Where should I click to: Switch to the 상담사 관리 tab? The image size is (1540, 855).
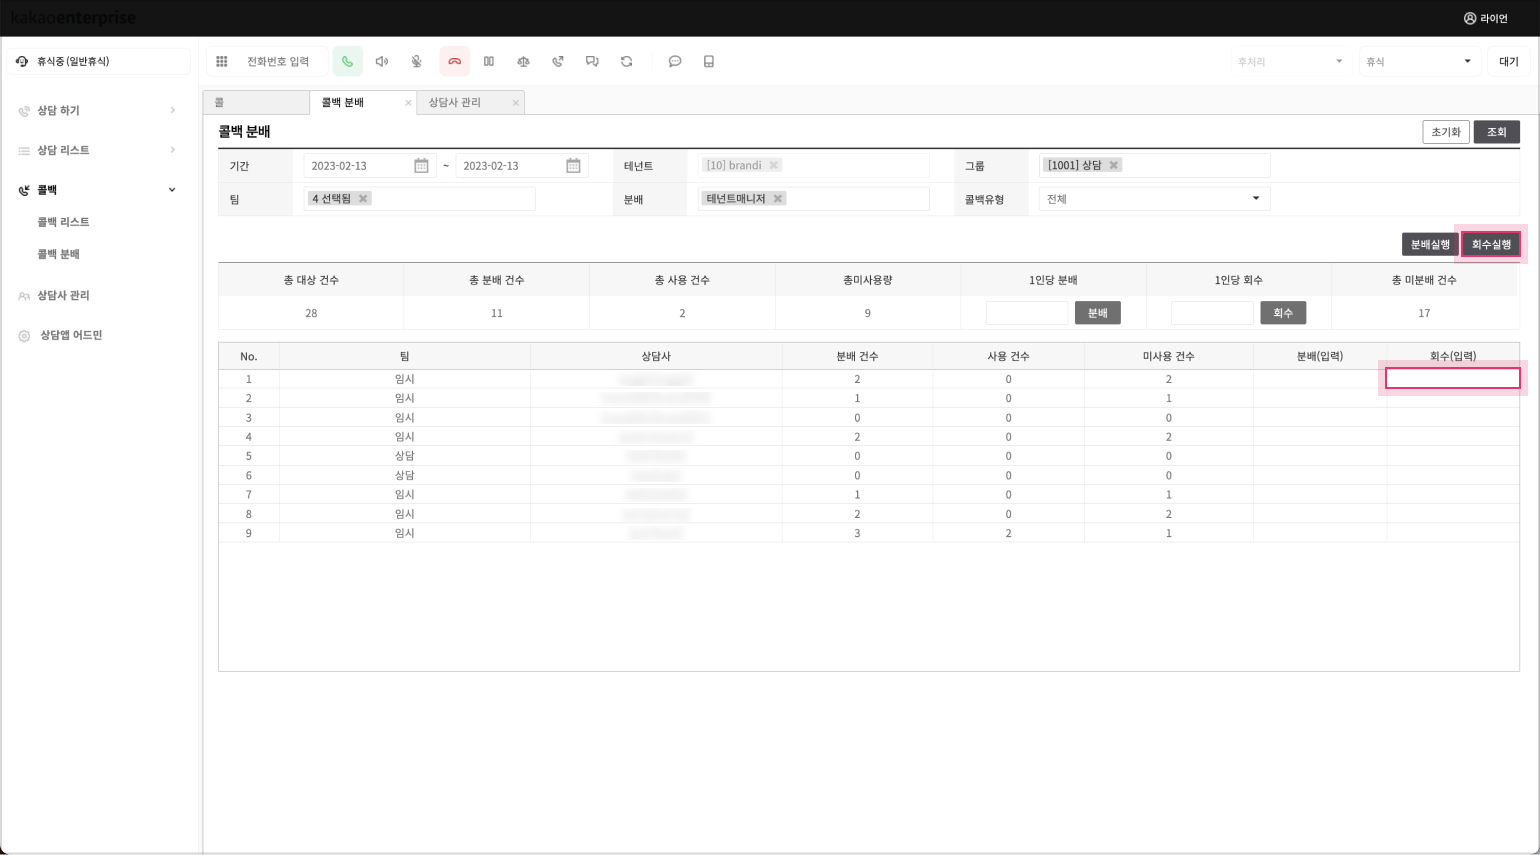(x=455, y=103)
